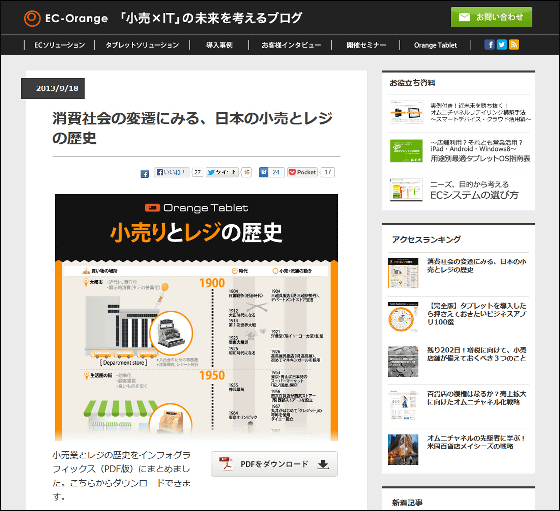
Task: Open the circular orange app chart ranking thumbnail
Action: point(403,317)
